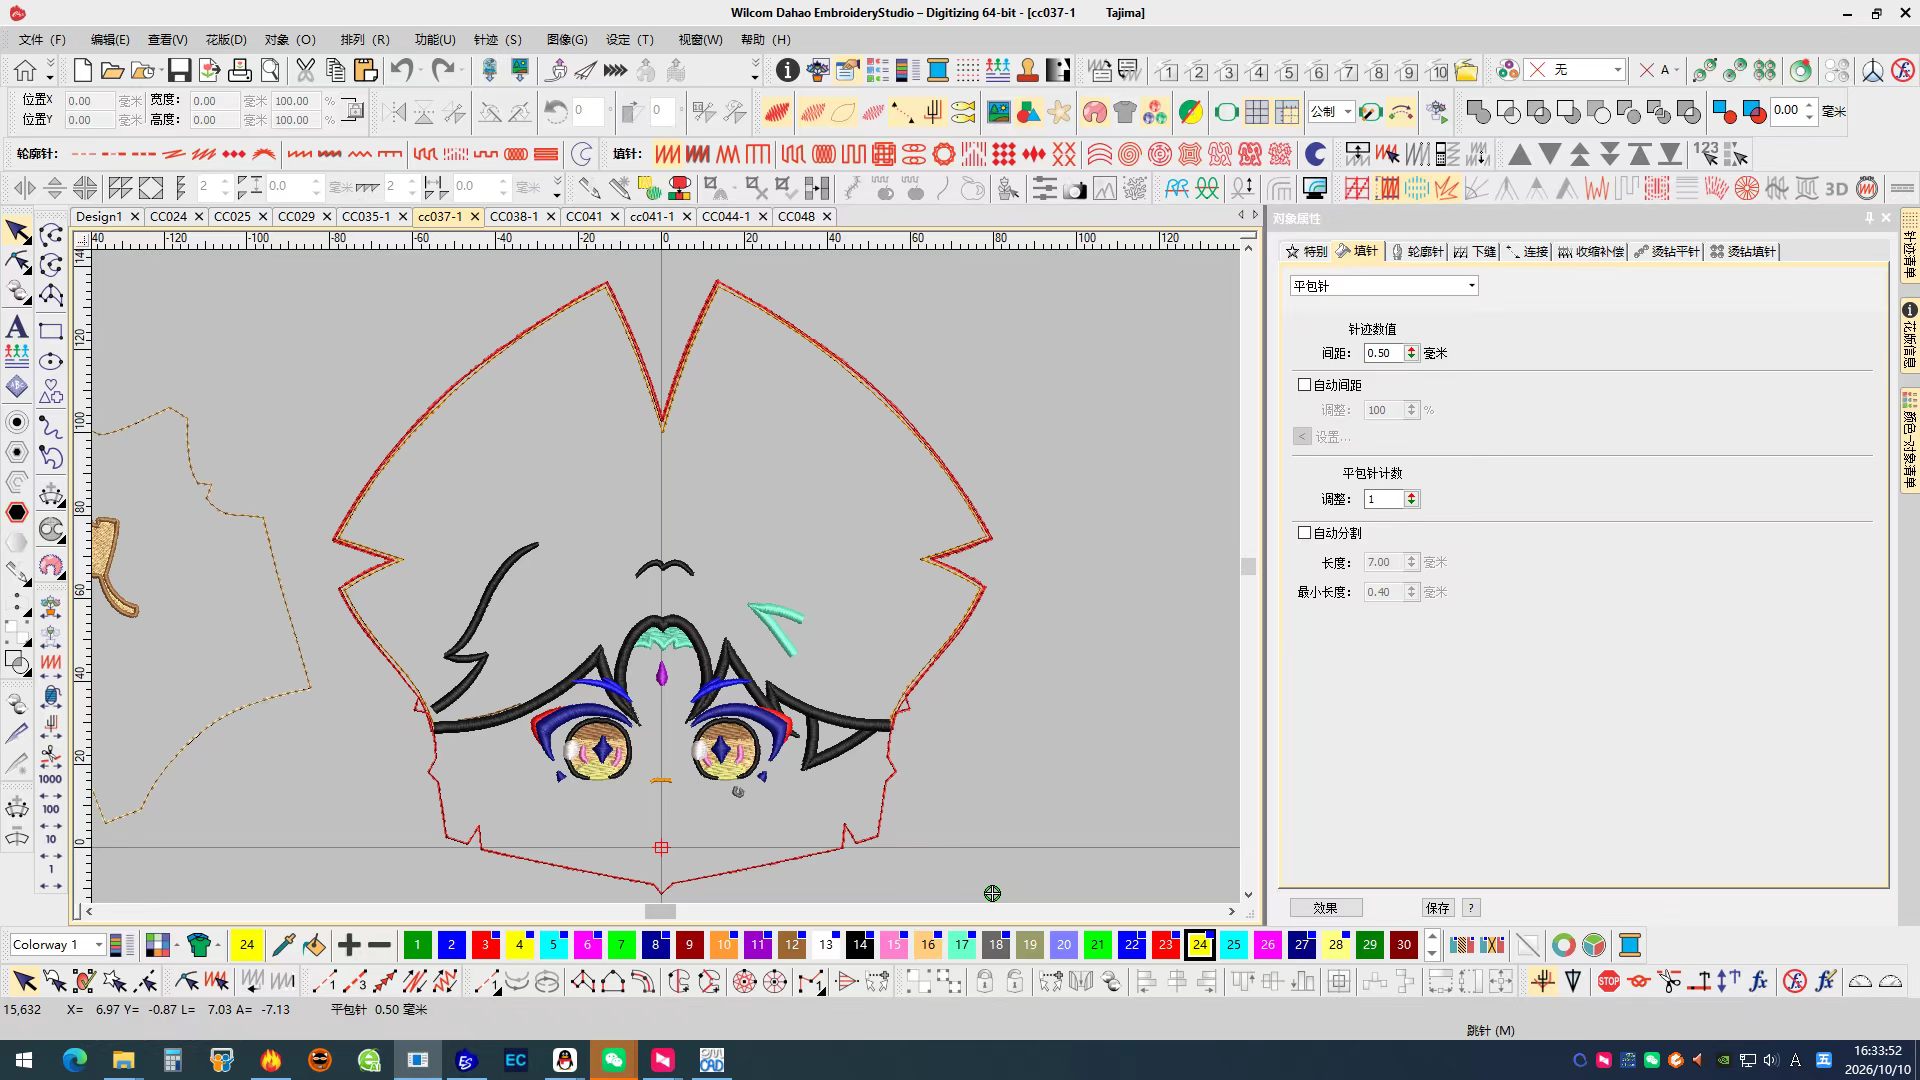Click the 保存 button
Image resolution: width=1920 pixels, height=1080 pixels.
[1437, 908]
